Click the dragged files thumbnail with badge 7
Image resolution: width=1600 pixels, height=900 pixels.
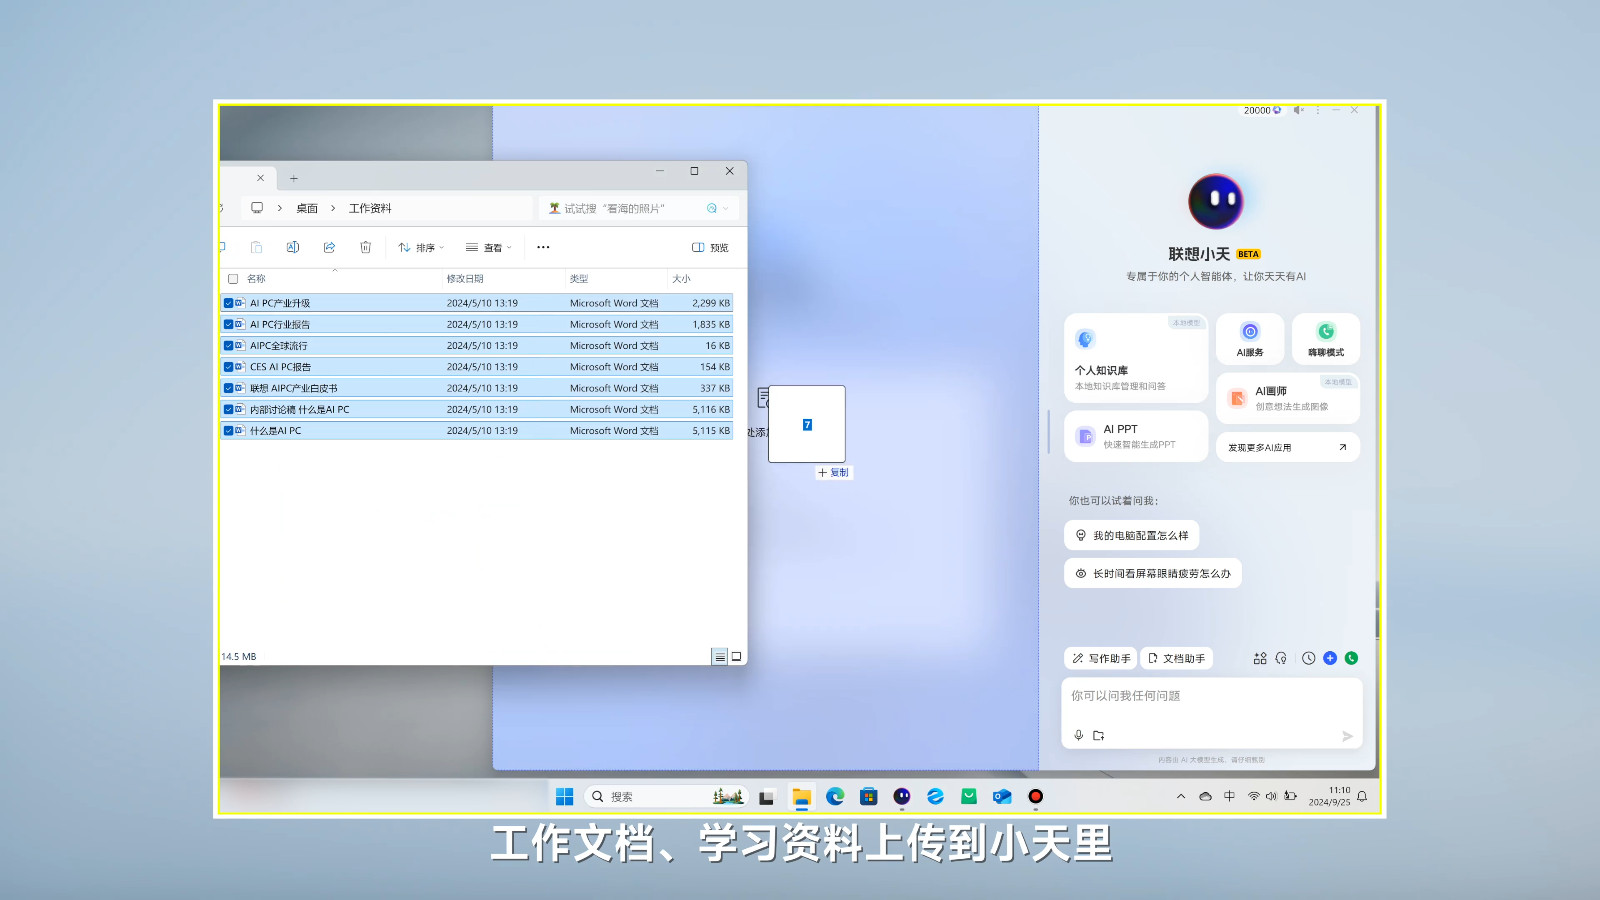pos(807,424)
